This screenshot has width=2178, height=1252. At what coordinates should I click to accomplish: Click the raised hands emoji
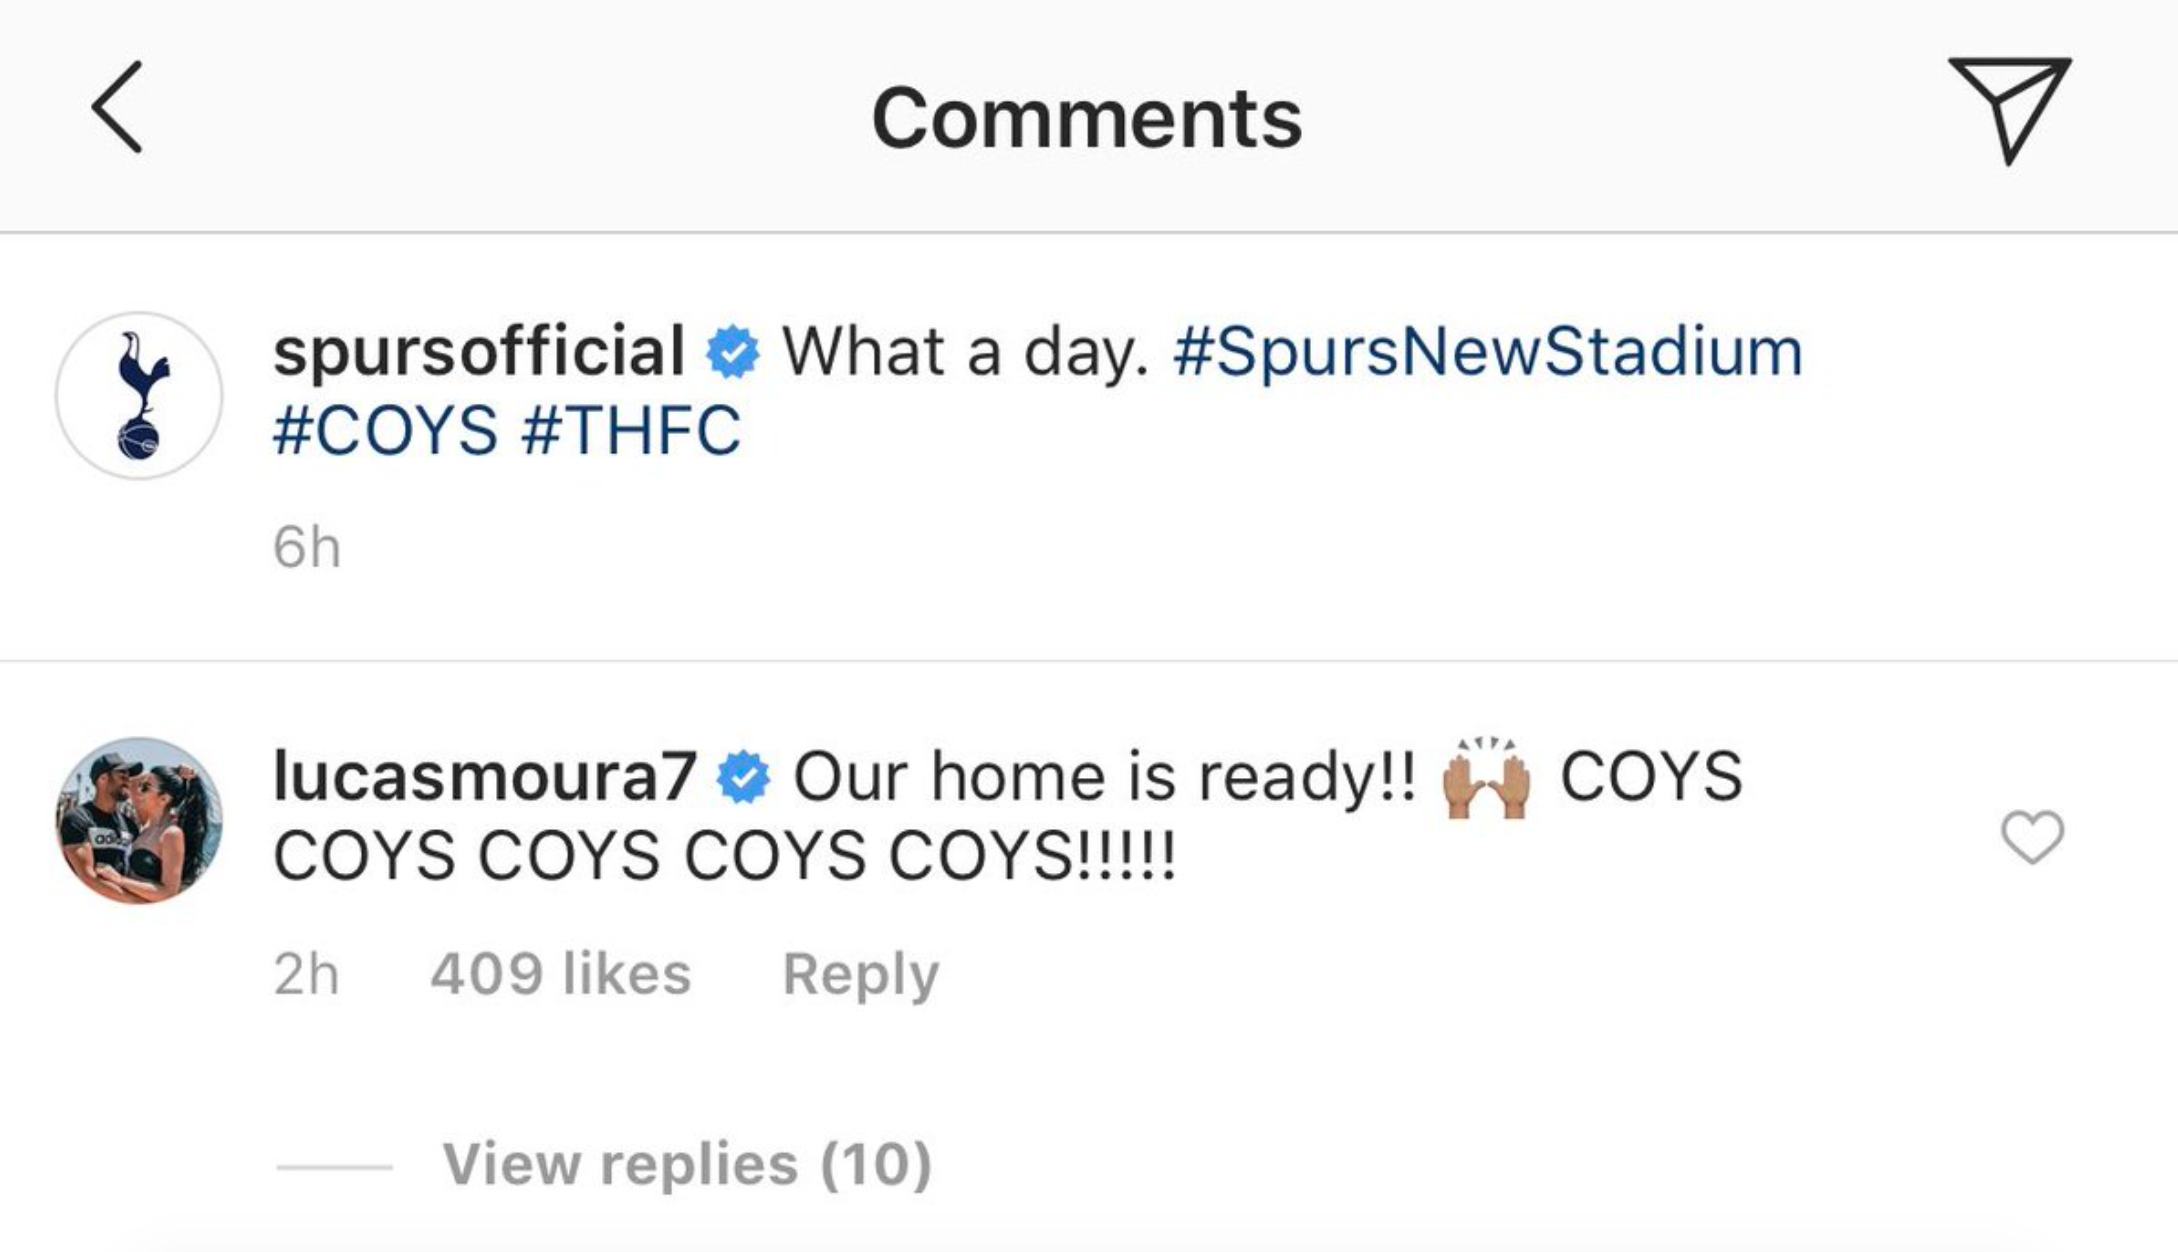[1486, 778]
